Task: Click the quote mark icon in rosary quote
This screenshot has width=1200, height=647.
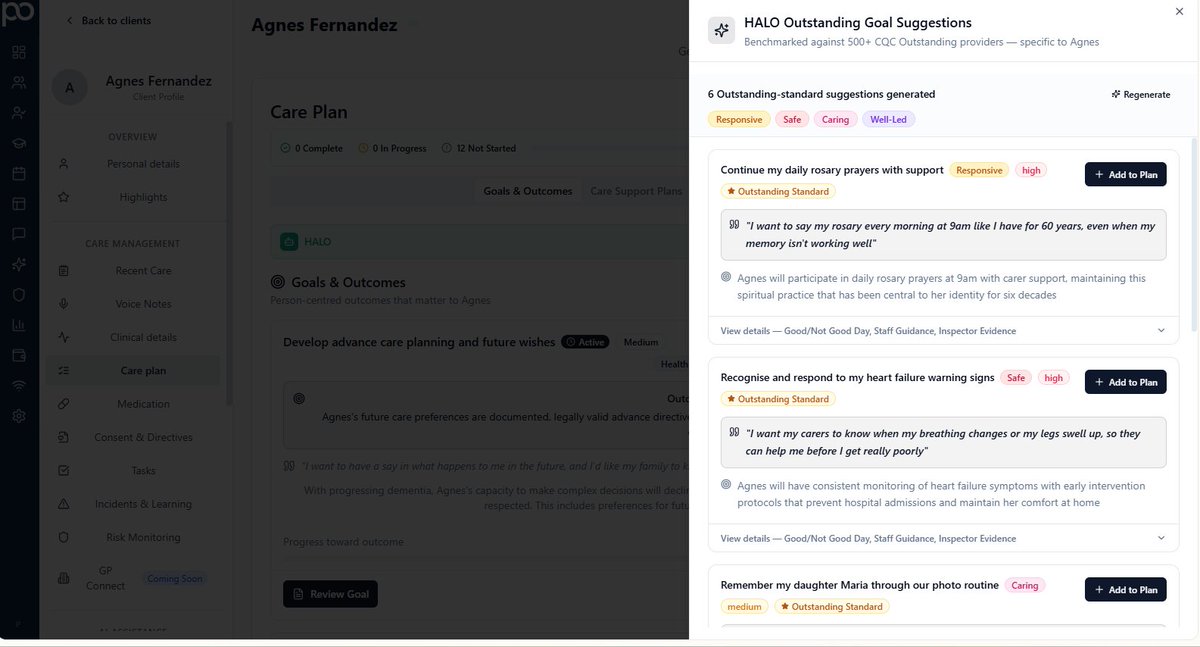Action: (735, 225)
